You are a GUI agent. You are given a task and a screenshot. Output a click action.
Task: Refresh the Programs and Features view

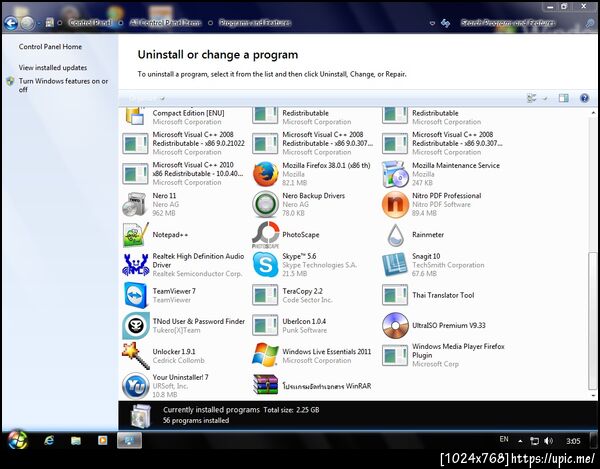[x=445, y=23]
